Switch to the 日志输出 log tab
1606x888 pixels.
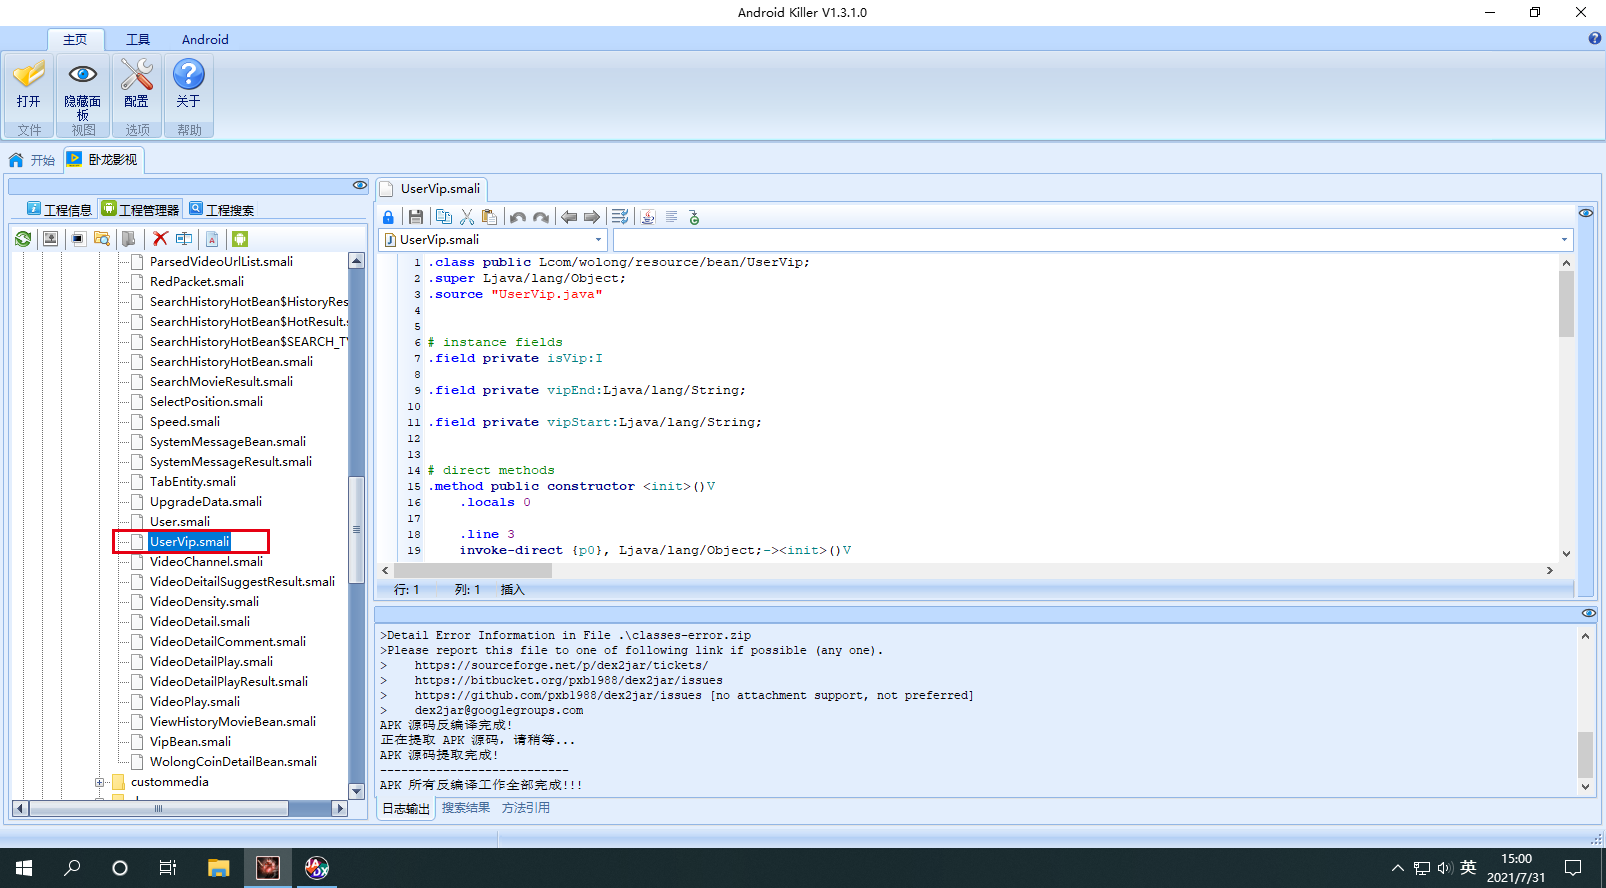406,808
